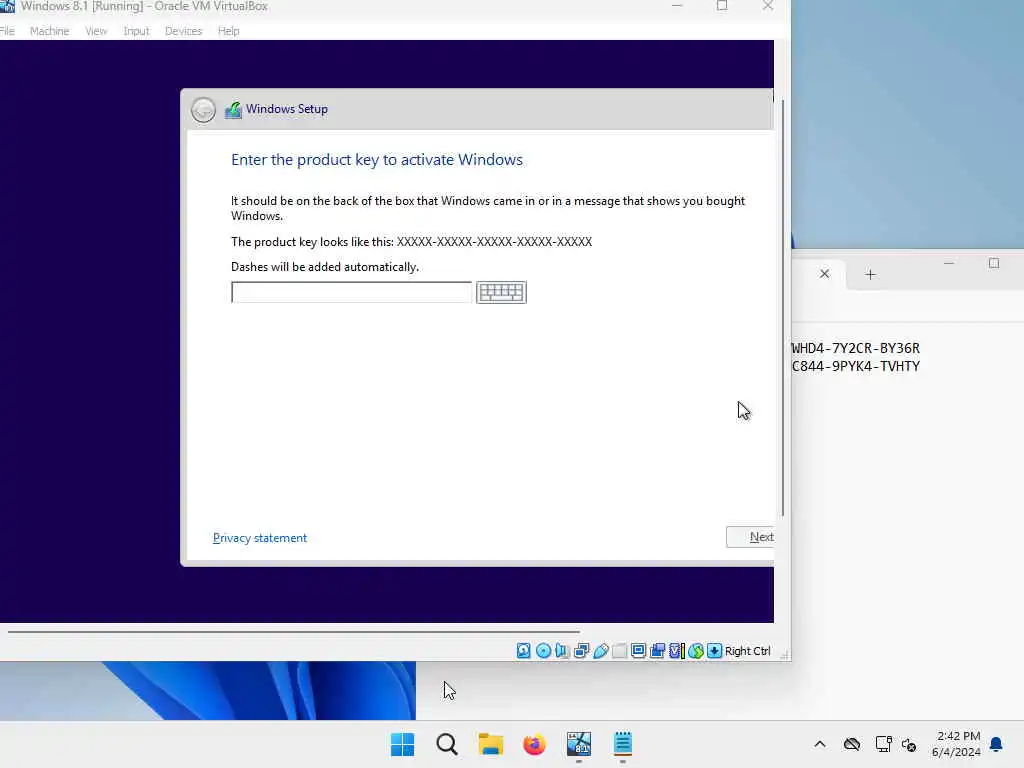This screenshot has width=1024, height=768.
Task: Open File Explorer from the taskbar
Action: (490, 744)
